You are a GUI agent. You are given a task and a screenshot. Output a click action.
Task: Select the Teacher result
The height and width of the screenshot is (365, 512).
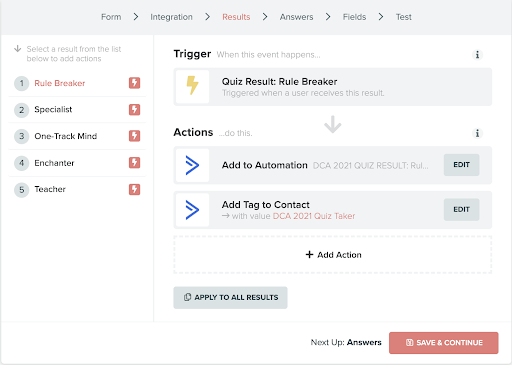click(x=77, y=189)
